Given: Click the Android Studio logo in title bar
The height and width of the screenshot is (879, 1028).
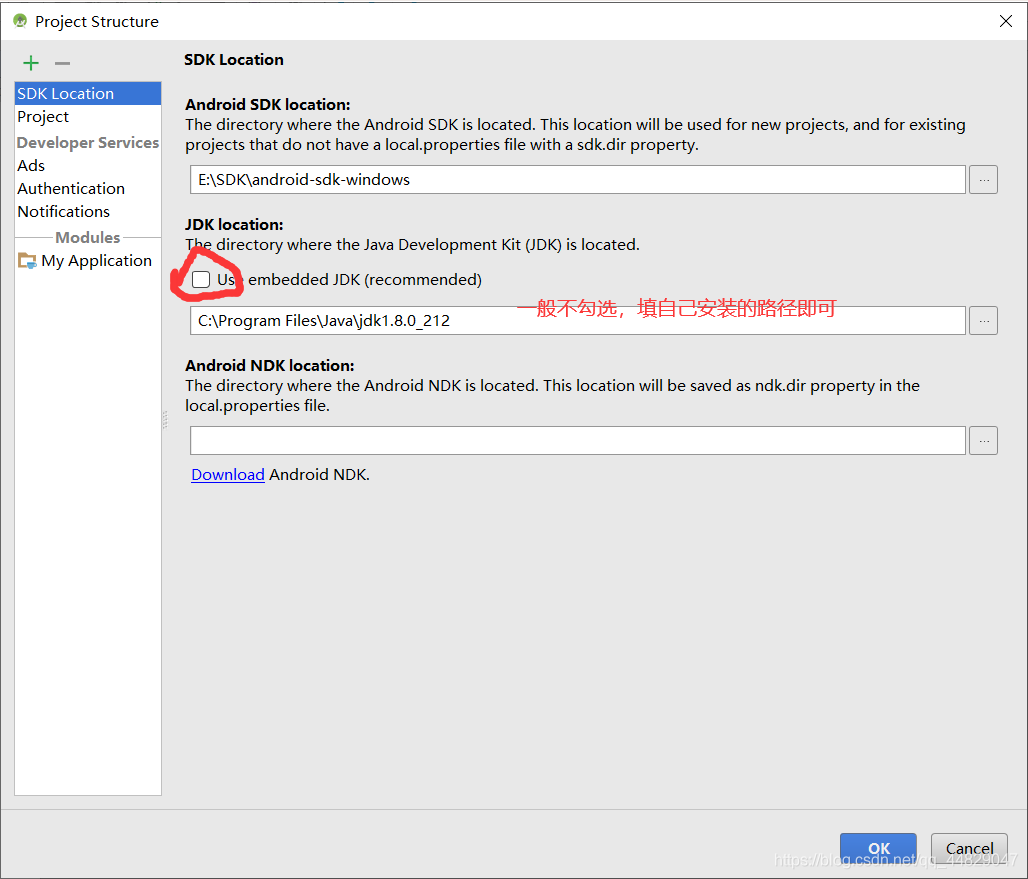Looking at the screenshot, I should coord(20,21).
